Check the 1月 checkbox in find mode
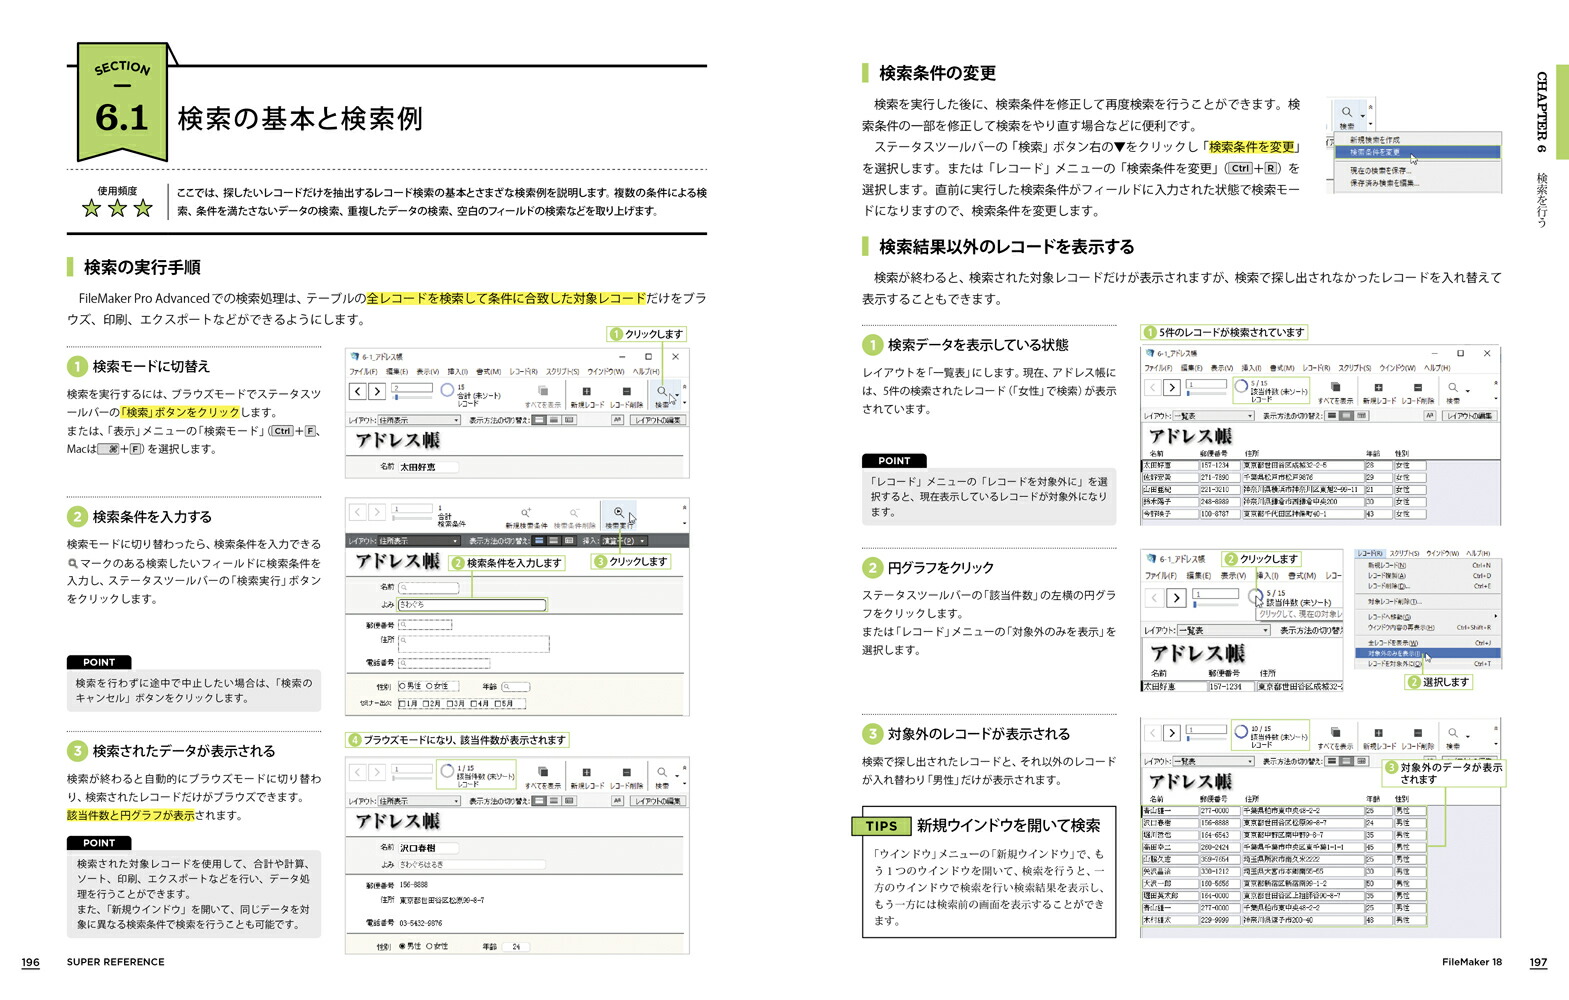This screenshot has width=1569, height=1000. click(402, 704)
